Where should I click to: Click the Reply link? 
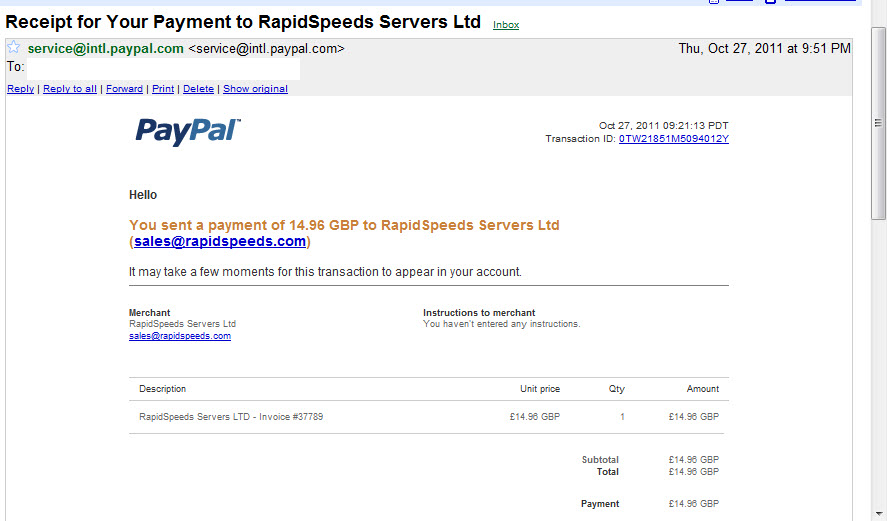point(20,89)
